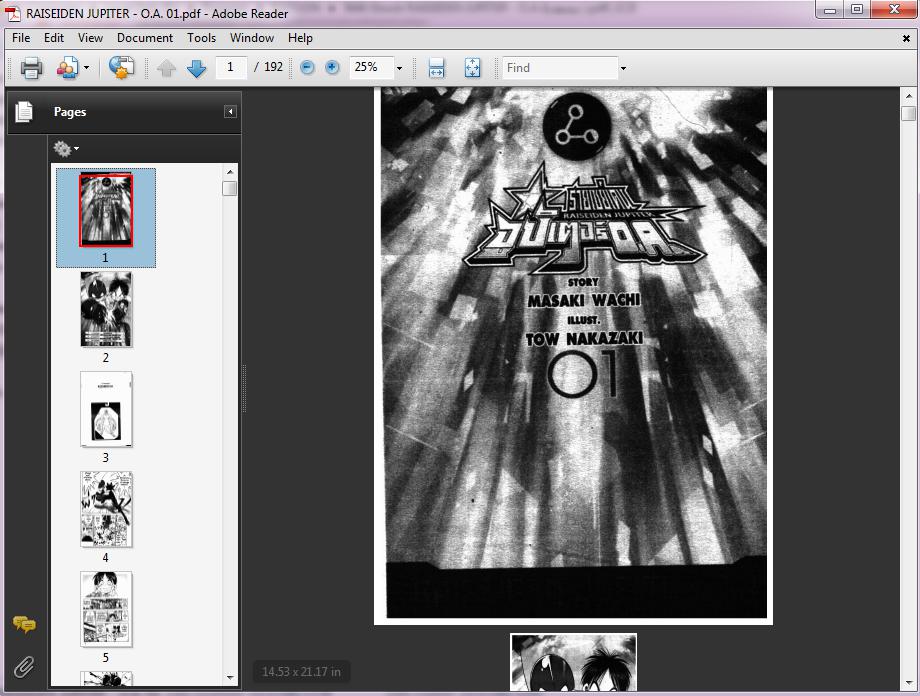Click the Adobe PDF icon in title bar
This screenshot has width=920, height=696.
click(12, 13)
